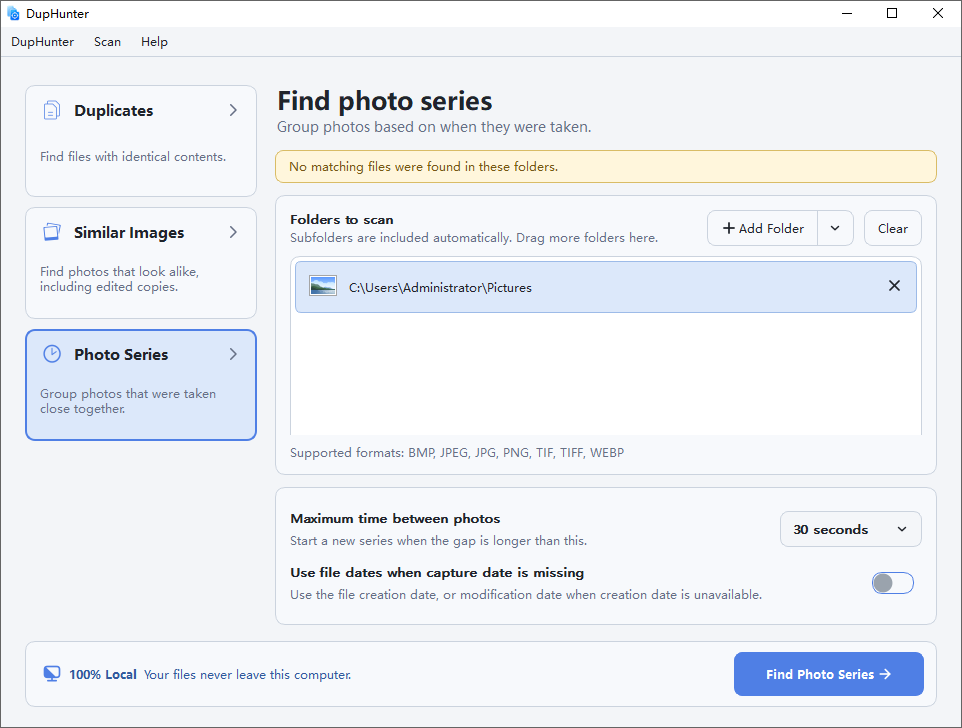
Task: Open the Help menu
Action: point(154,42)
